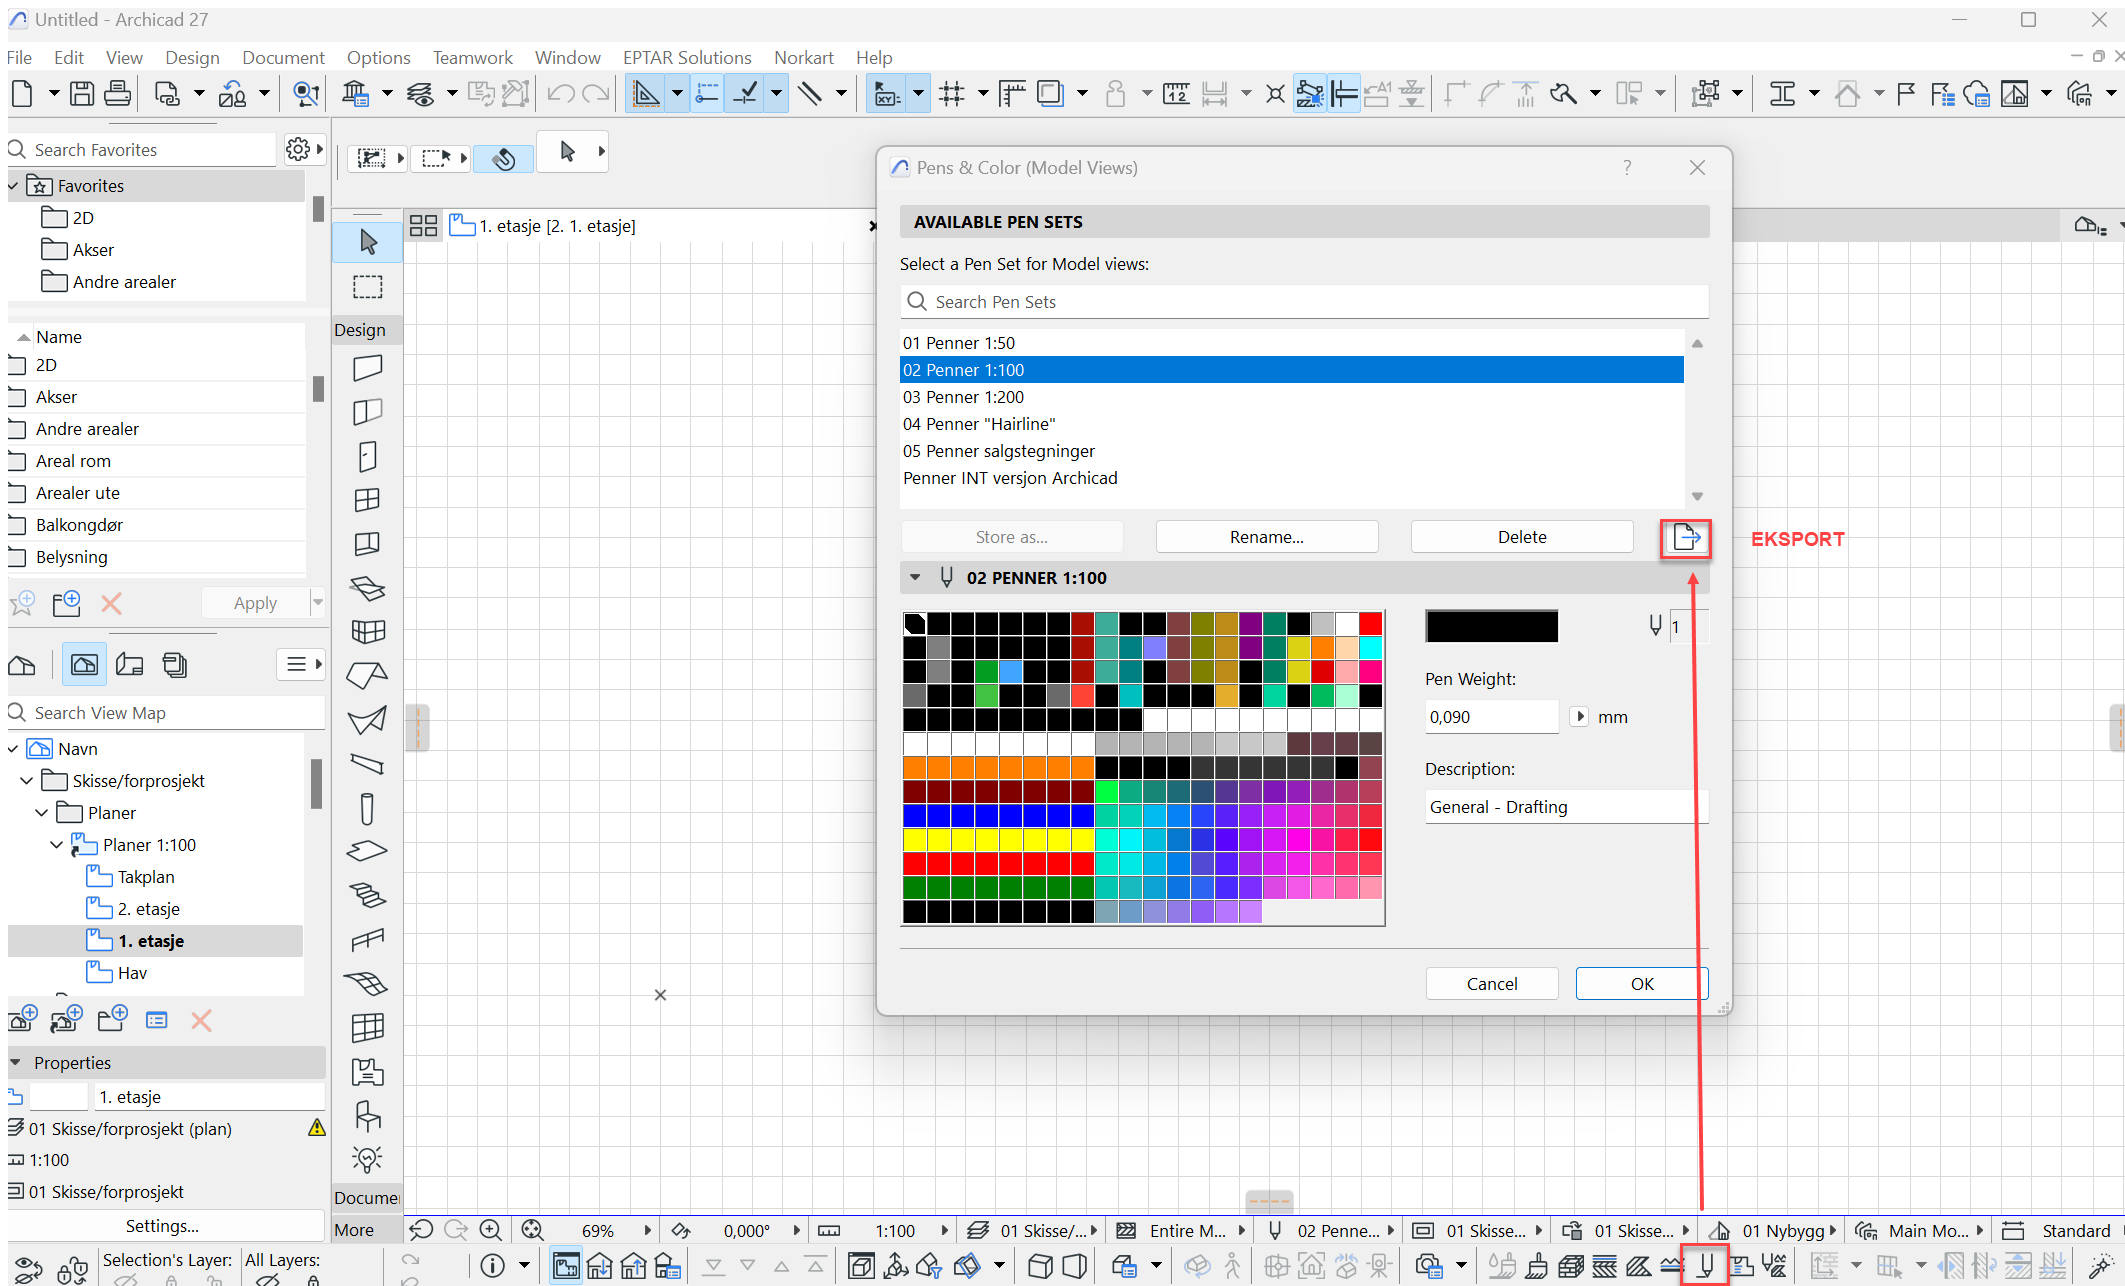The width and height of the screenshot is (2125, 1286).
Task: Click the Export pen set icon
Action: (1686, 538)
